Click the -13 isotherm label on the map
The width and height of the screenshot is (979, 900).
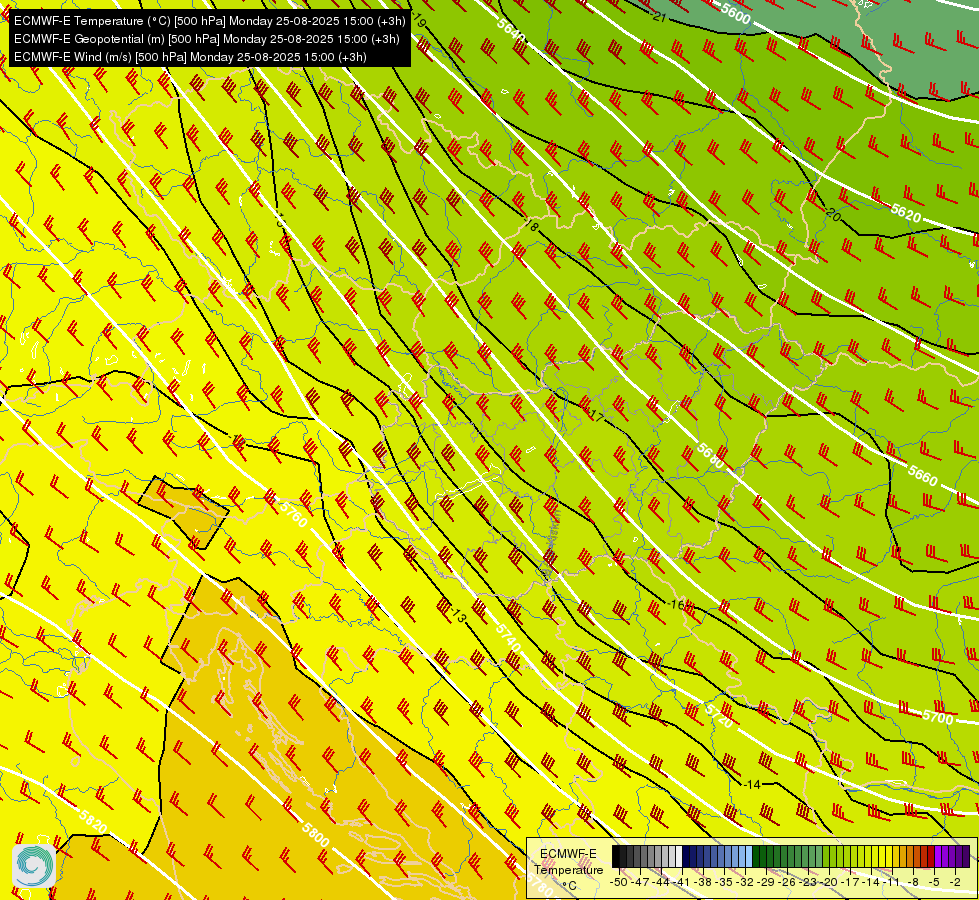(x=458, y=616)
